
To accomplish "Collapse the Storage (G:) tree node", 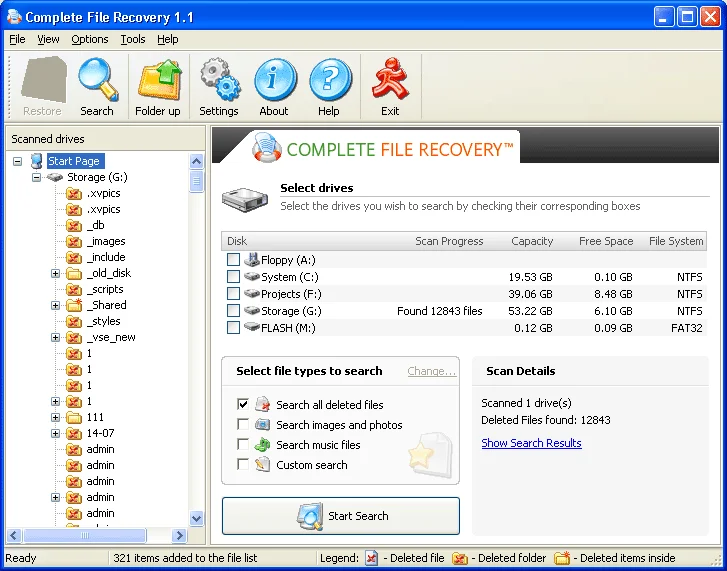I will pos(36,178).
